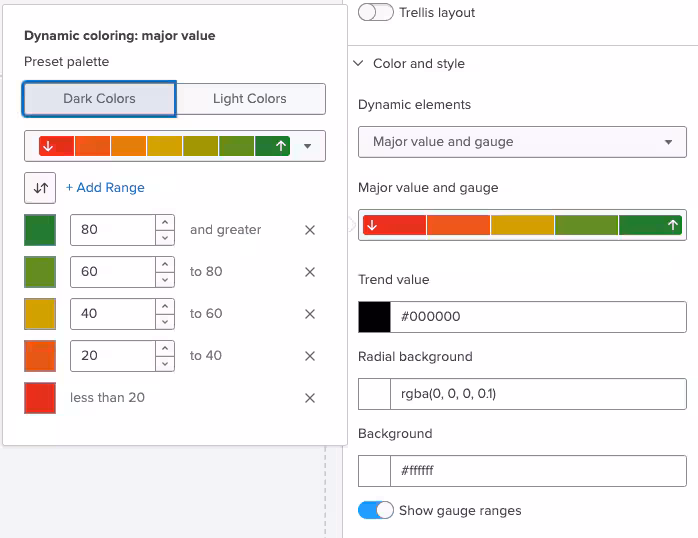
Task: Remove the less than 20 range
Action: point(310,398)
